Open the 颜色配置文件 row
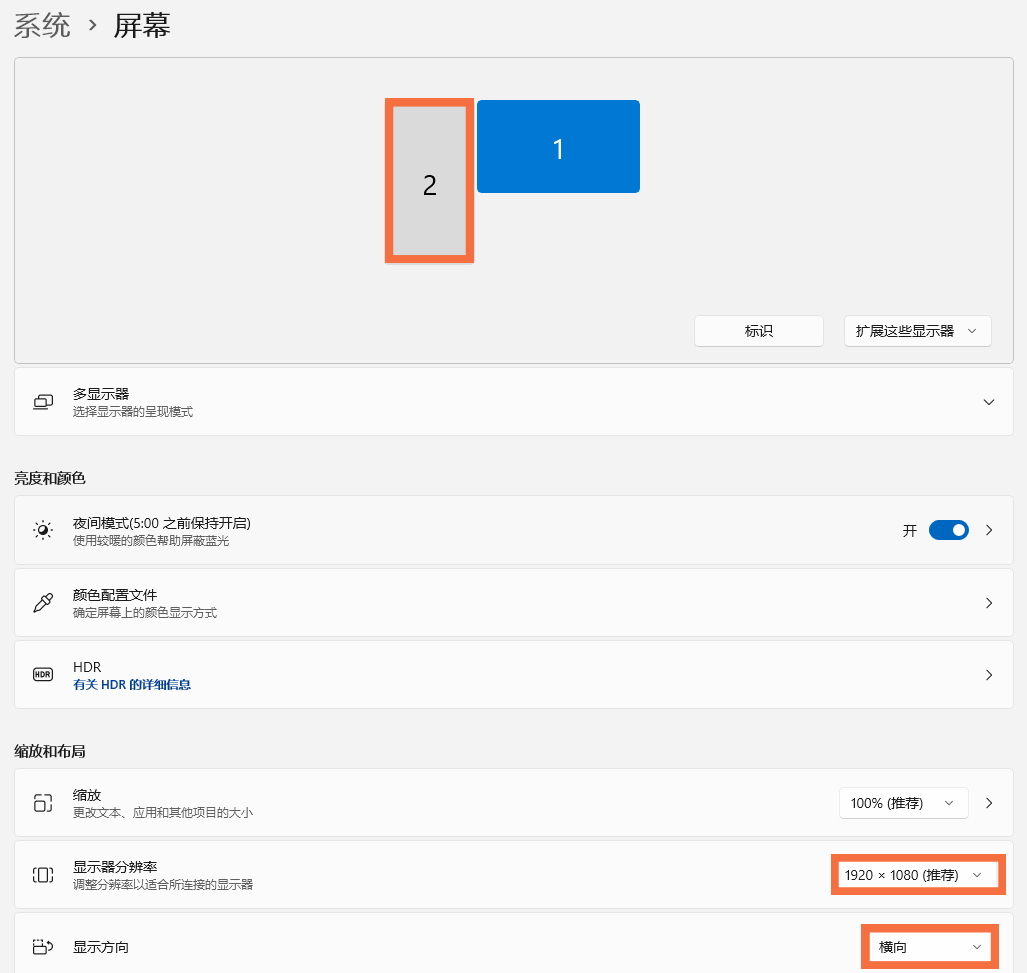This screenshot has height=973, width=1027. click(514, 602)
